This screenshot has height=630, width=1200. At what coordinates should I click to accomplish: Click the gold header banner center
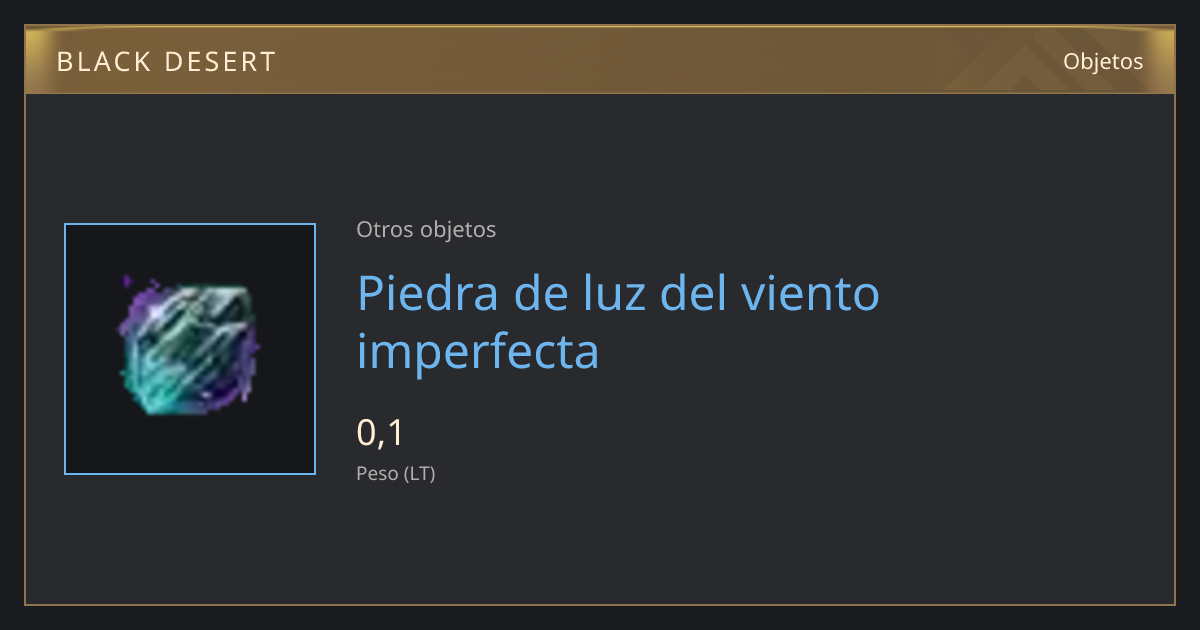[x=600, y=60]
